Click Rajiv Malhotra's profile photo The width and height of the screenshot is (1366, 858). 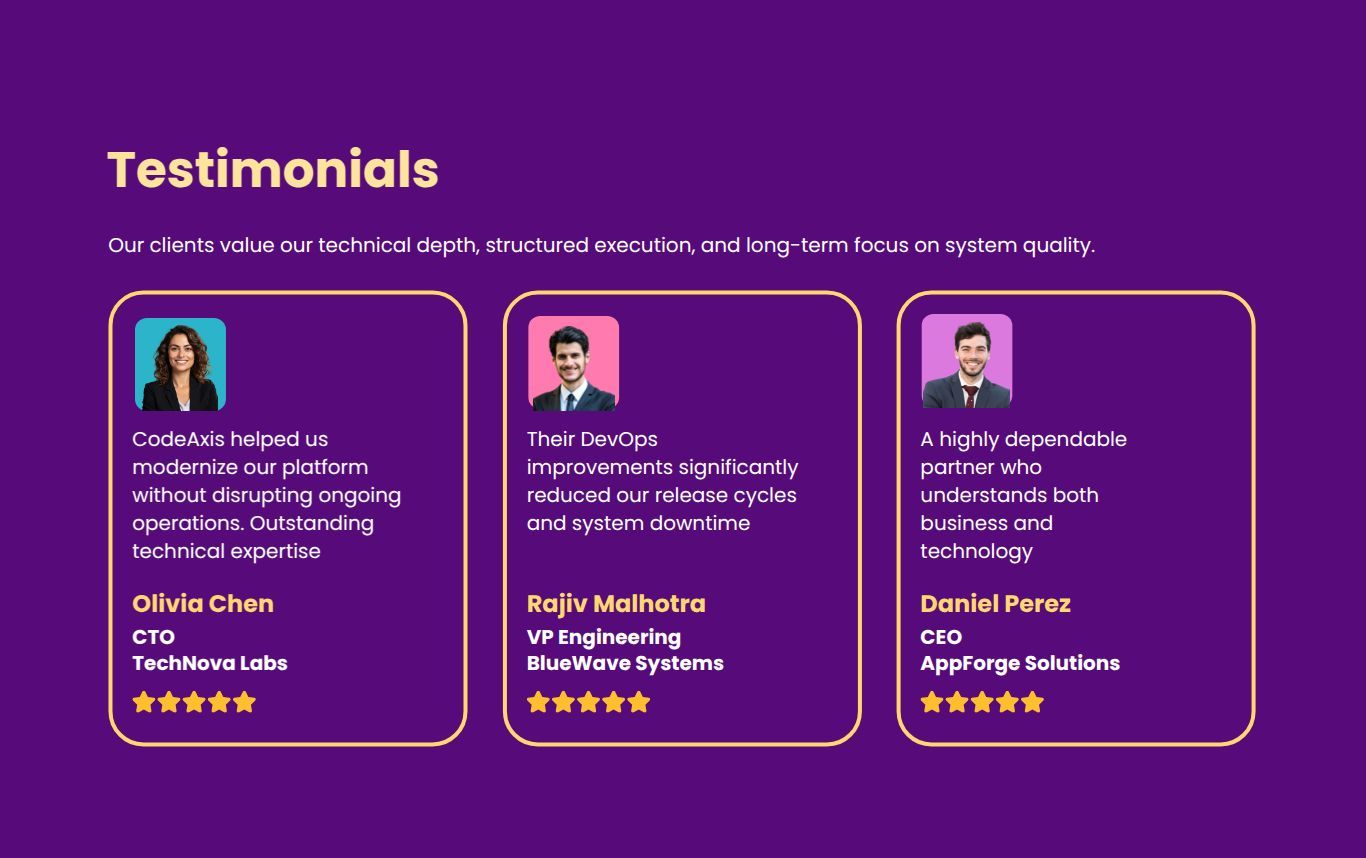coord(573,363)
